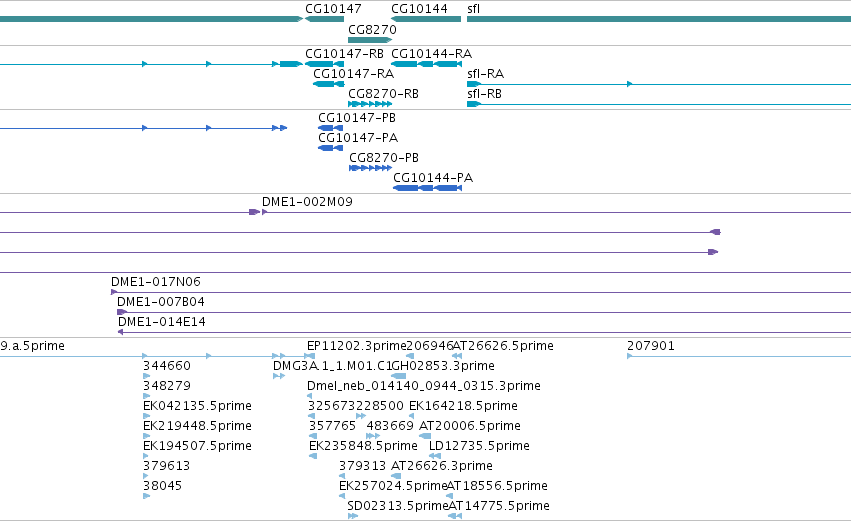The image size is (851, 521).
Task: Click the 379613 EST label
Action: pos(167,466)
